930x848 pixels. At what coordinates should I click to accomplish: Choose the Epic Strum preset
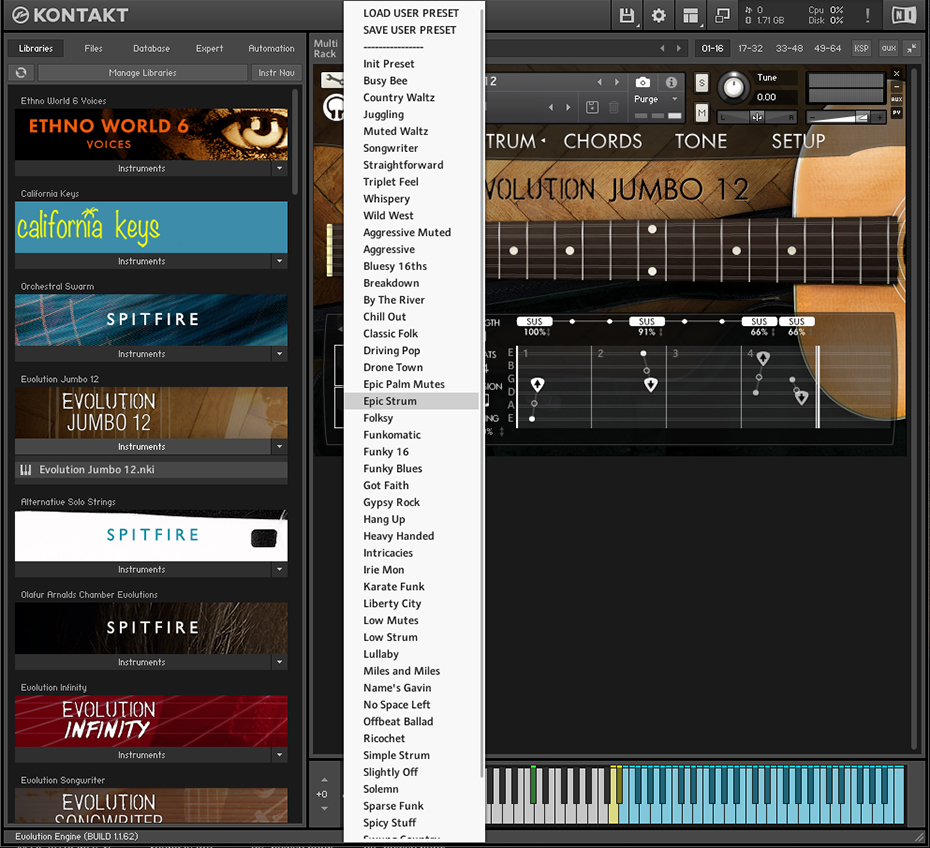pos(411,401)
